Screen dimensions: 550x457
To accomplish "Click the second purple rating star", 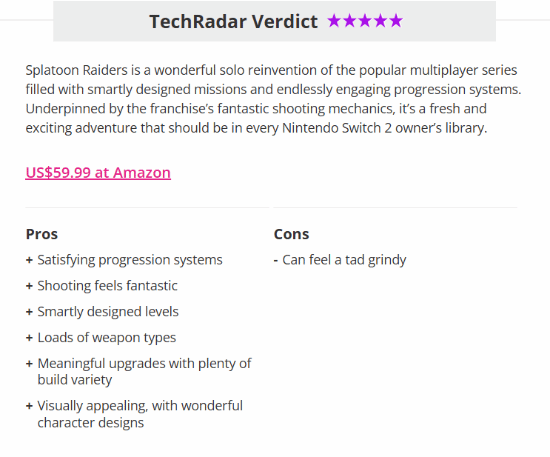I will pyautogui.click(x=349, y=21).
